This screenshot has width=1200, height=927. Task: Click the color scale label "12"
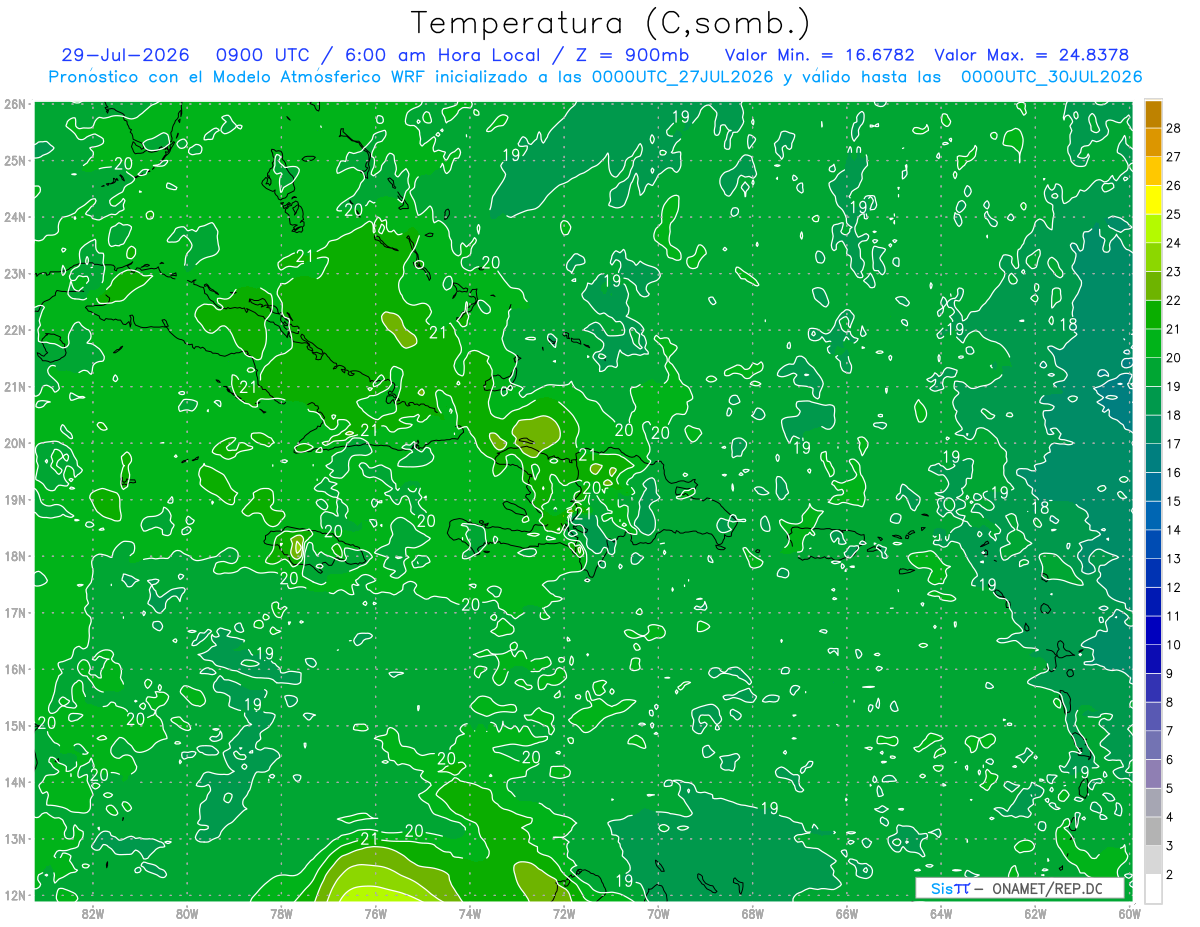point(1174,588)
